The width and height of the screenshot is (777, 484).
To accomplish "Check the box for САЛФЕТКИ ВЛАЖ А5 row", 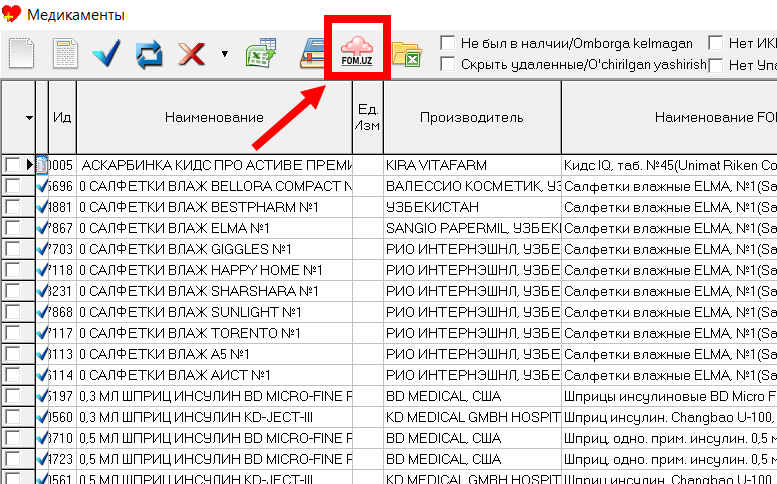I will click(x=12, y=355).
